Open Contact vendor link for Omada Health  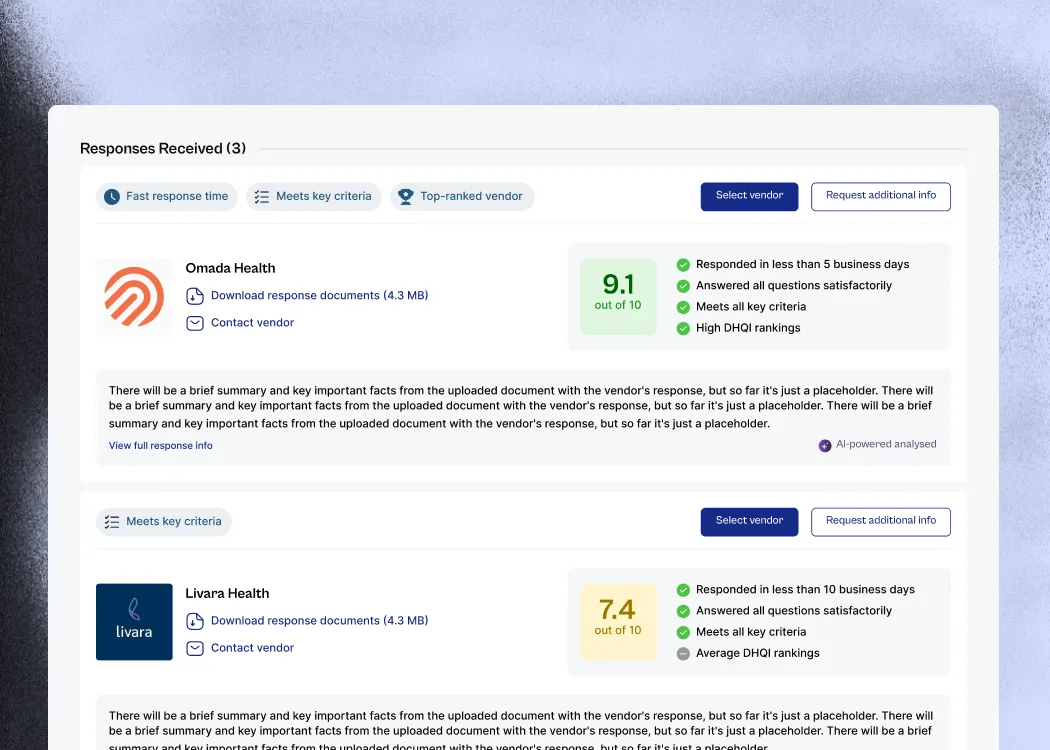pos(252,323)
